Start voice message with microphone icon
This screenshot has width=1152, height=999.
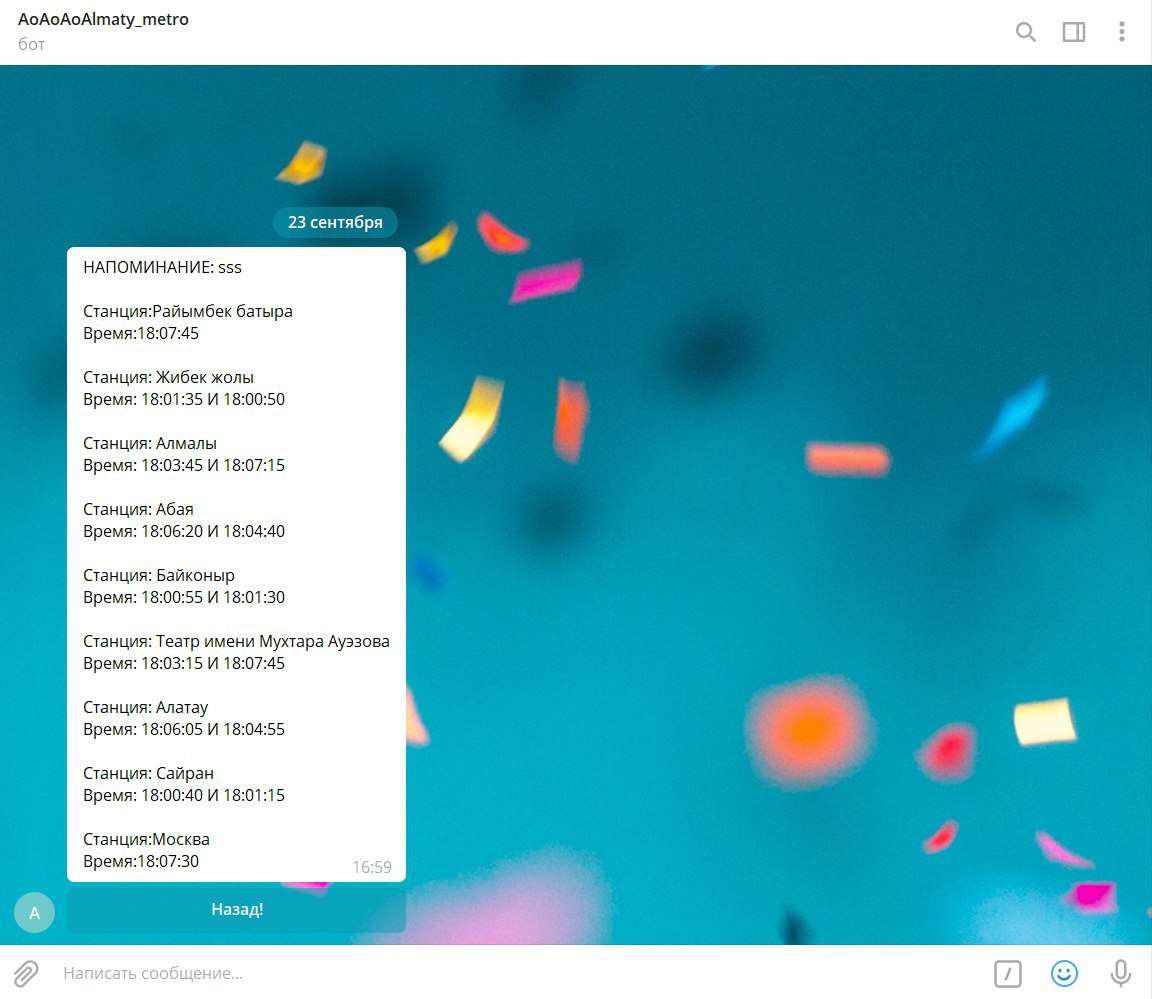click(1120, 973)
